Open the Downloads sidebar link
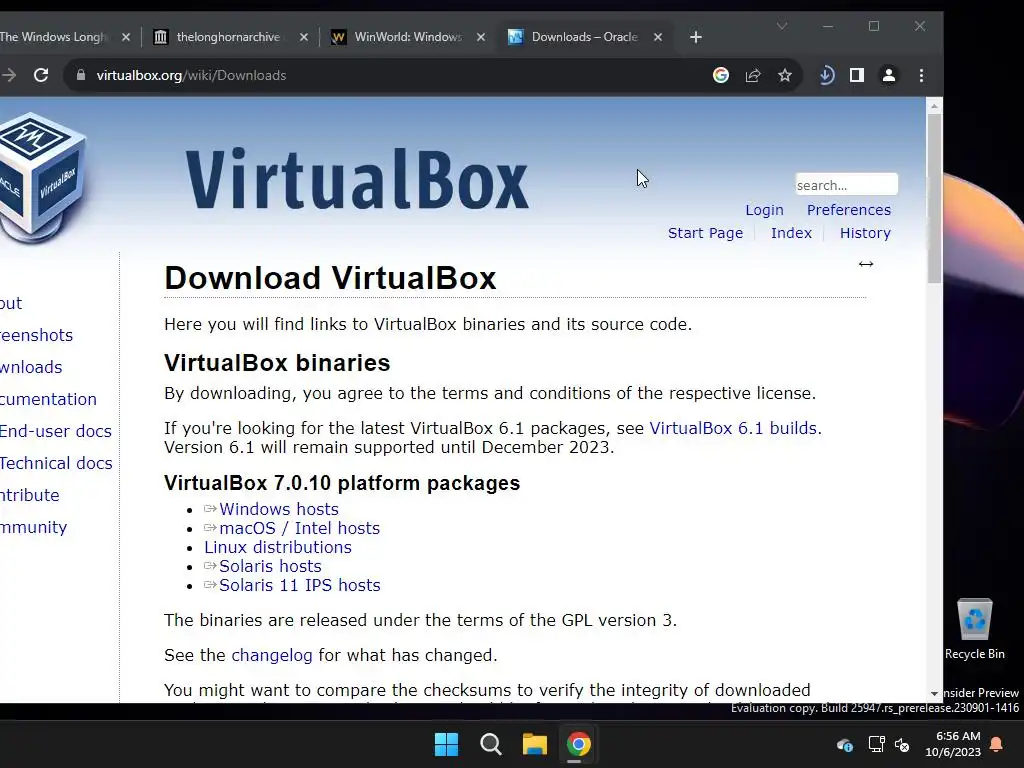This screenshot has width=1024, height=768. click(31, 367)
